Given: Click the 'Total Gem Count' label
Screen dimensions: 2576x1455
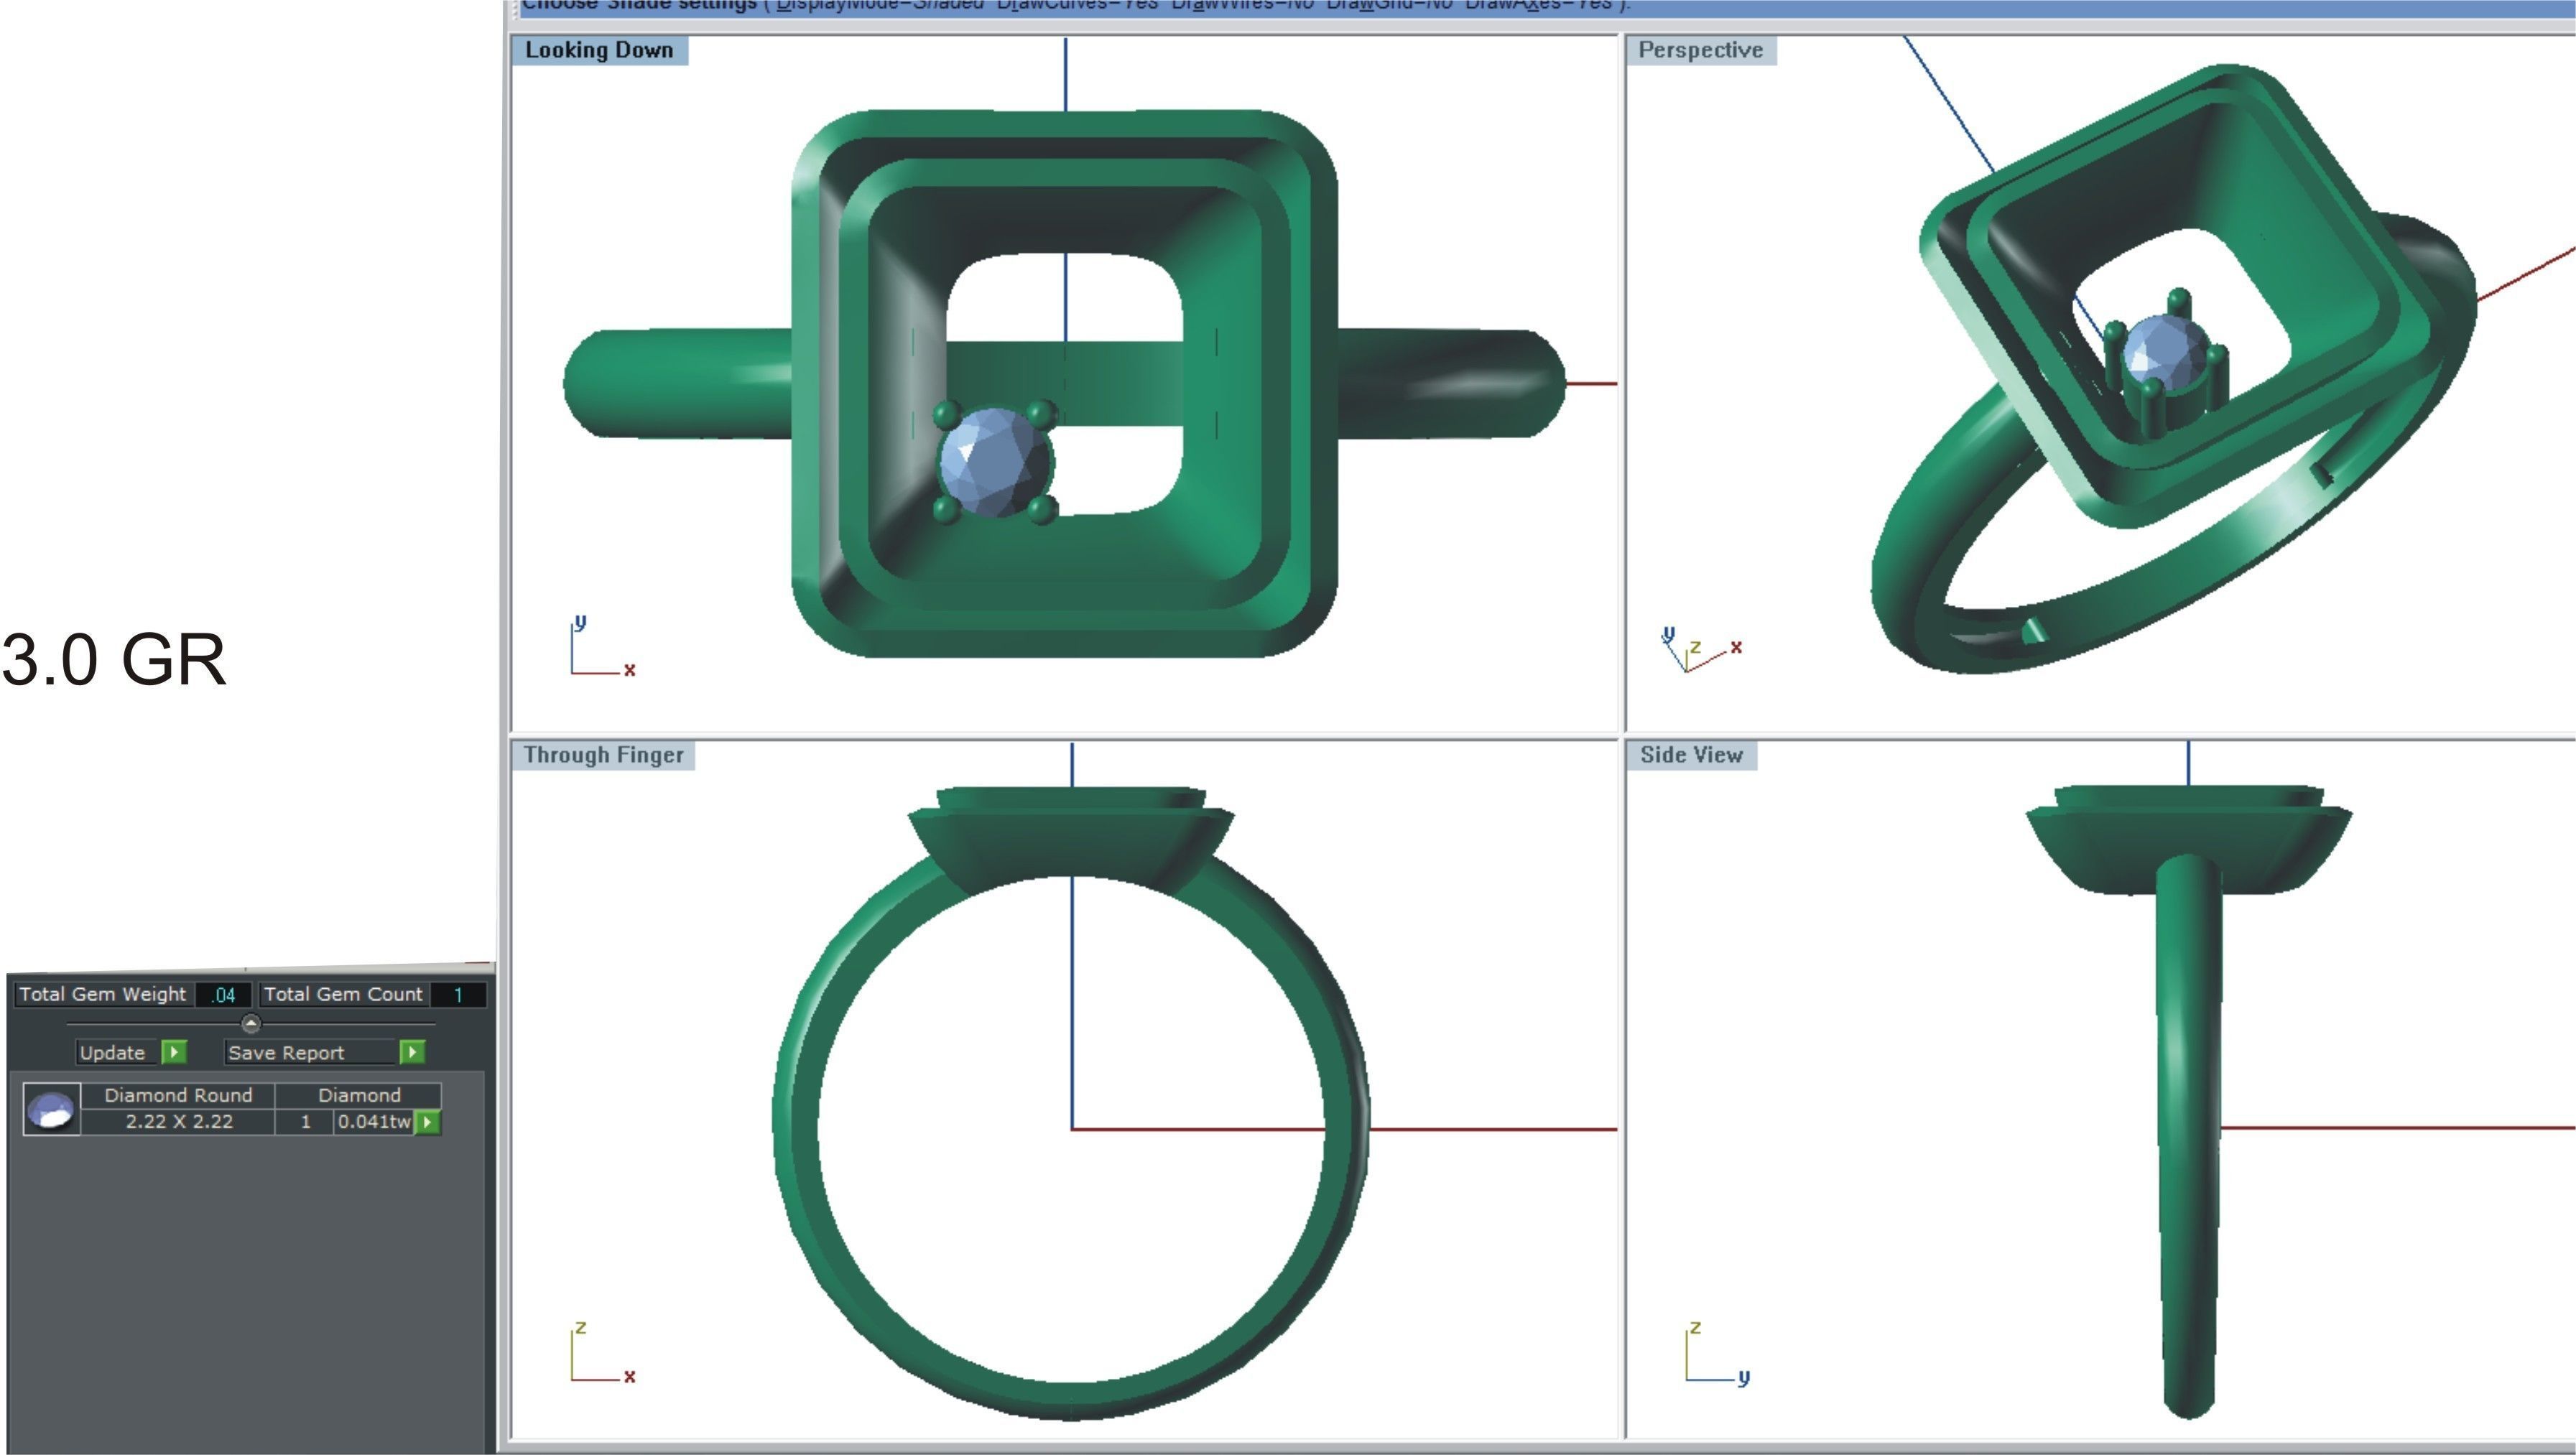Looking at the screenshot, I should 343,995.
